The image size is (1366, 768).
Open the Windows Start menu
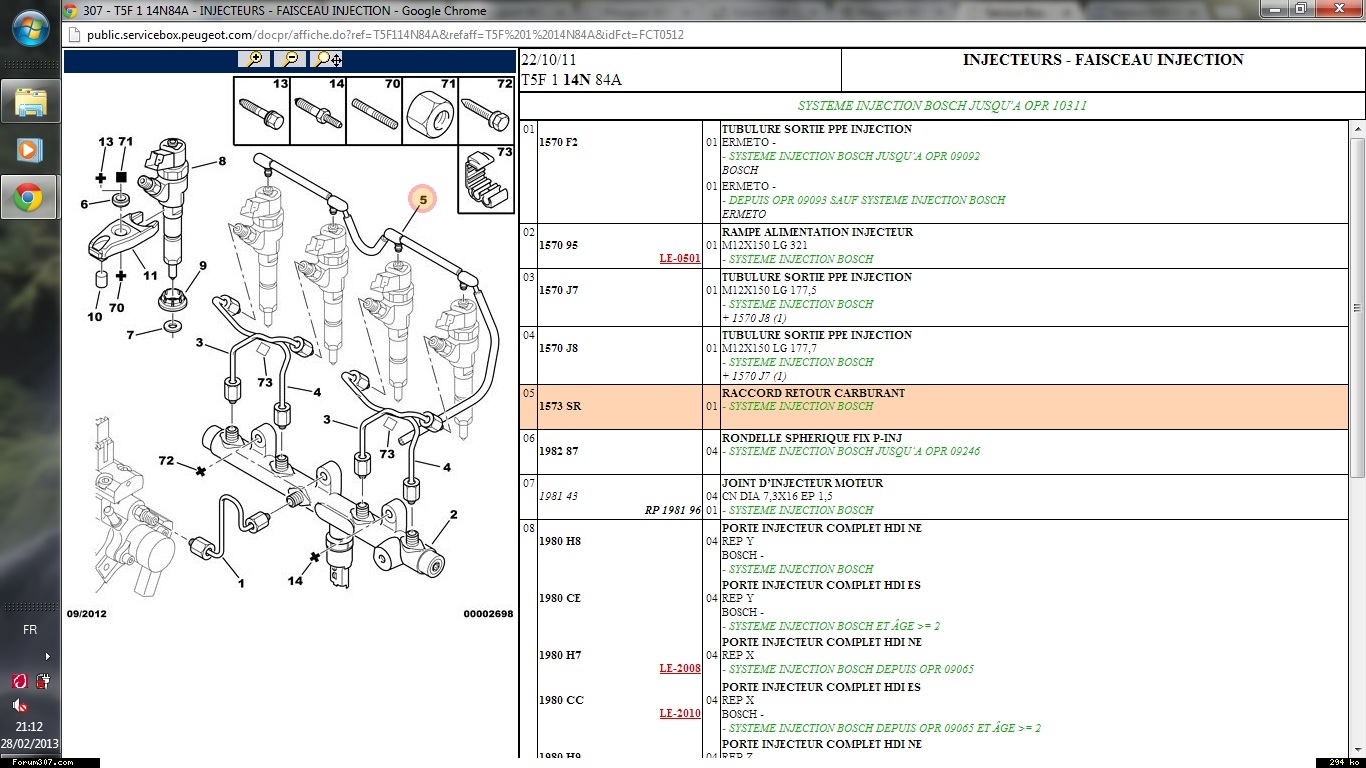[30, 27]
